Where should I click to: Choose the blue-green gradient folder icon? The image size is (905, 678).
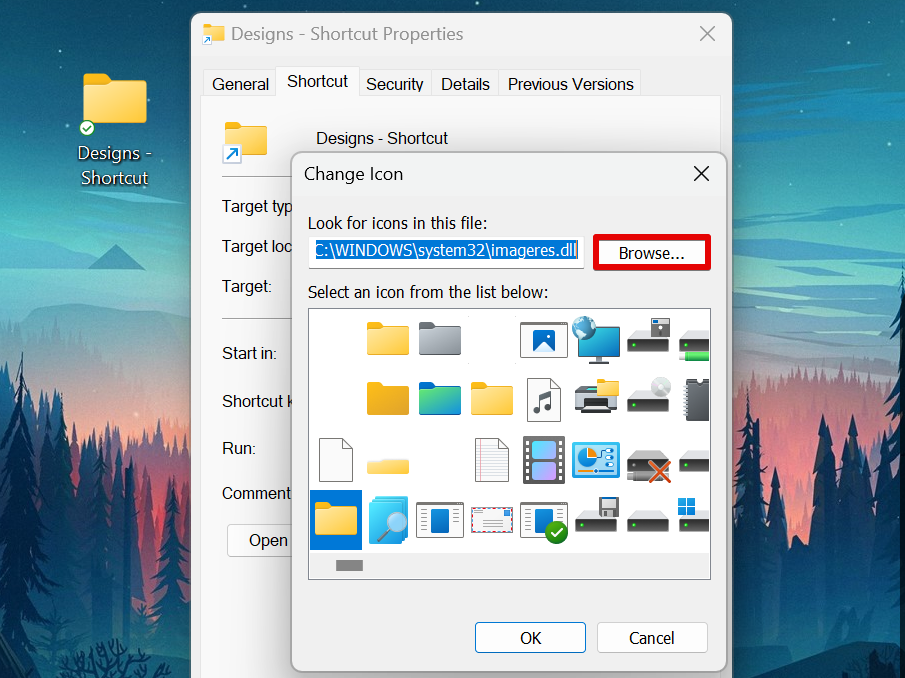(440, 399)
